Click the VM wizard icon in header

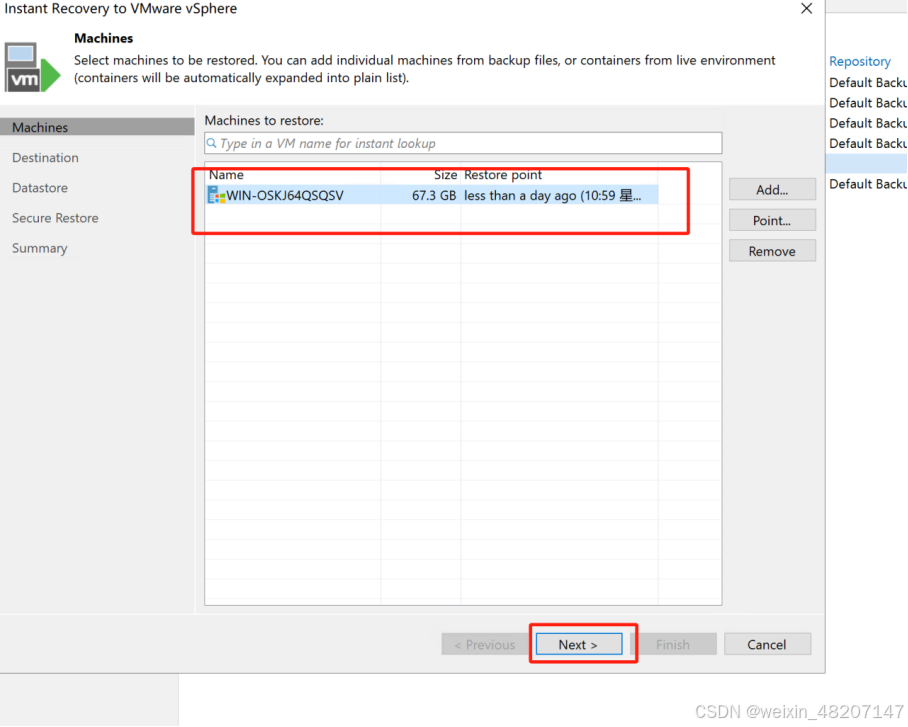point(32,67)
